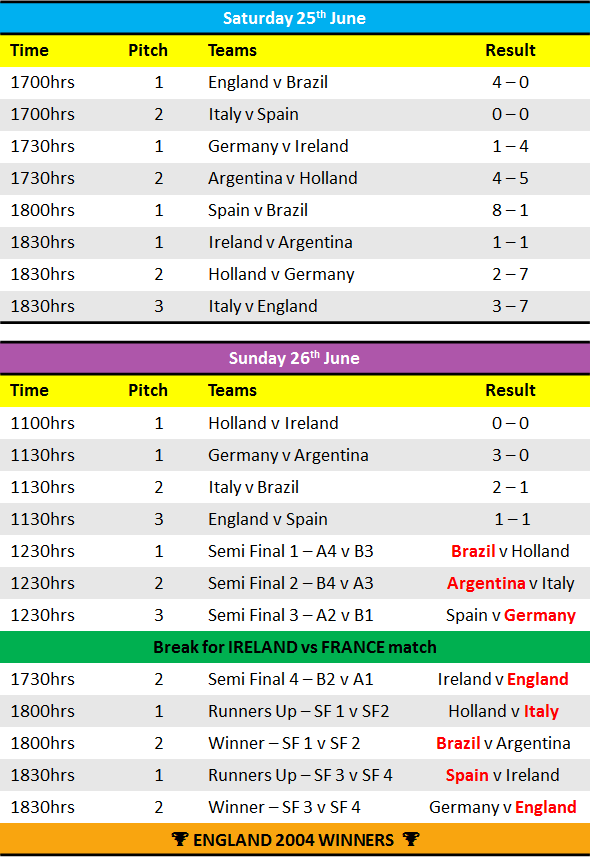Select the Sunday 26th June header

295,358
